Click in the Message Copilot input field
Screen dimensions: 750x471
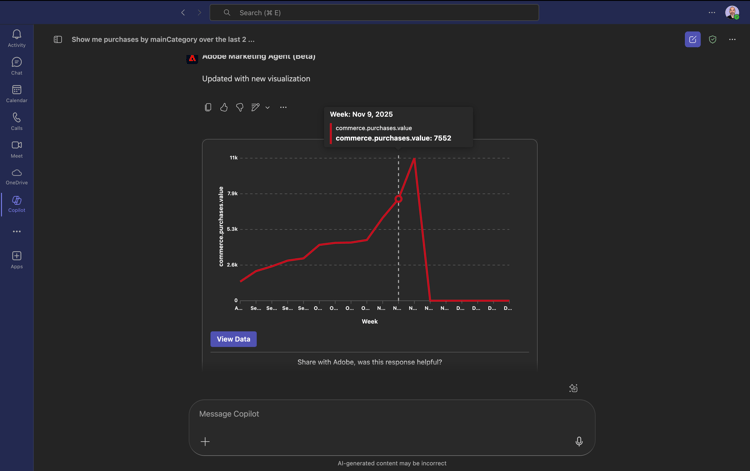(392, 414)
